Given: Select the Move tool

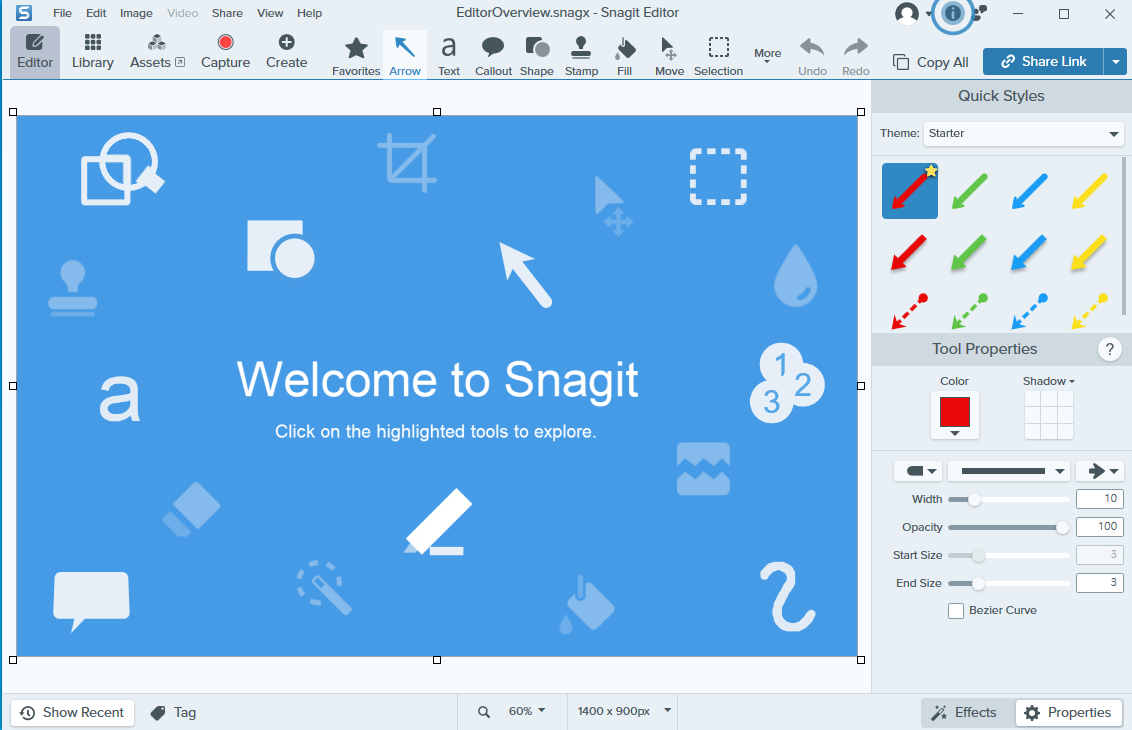Looking at the screenshot, I should point(669,55).
